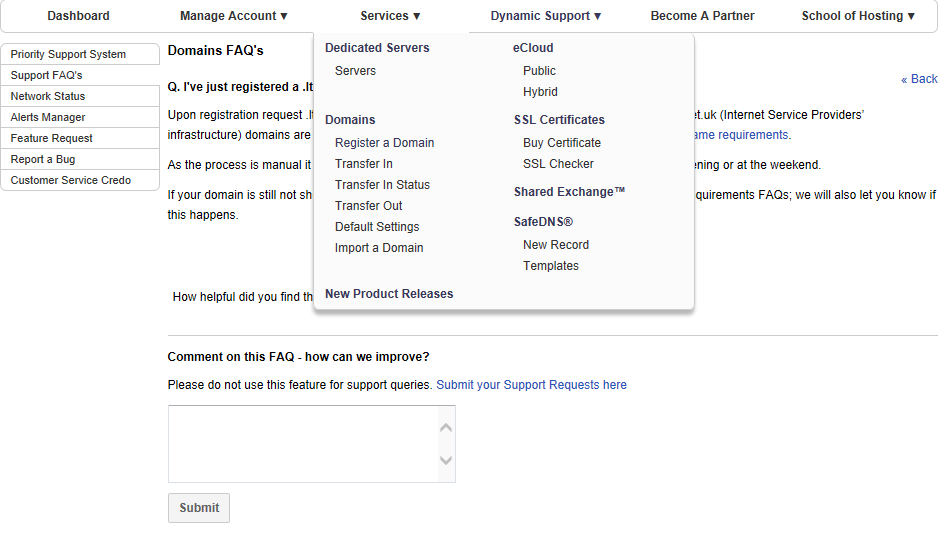Open Submit your Support Requests here link
Image resolution: width=941 pixels, height=536 pixels.
point(531,385)
